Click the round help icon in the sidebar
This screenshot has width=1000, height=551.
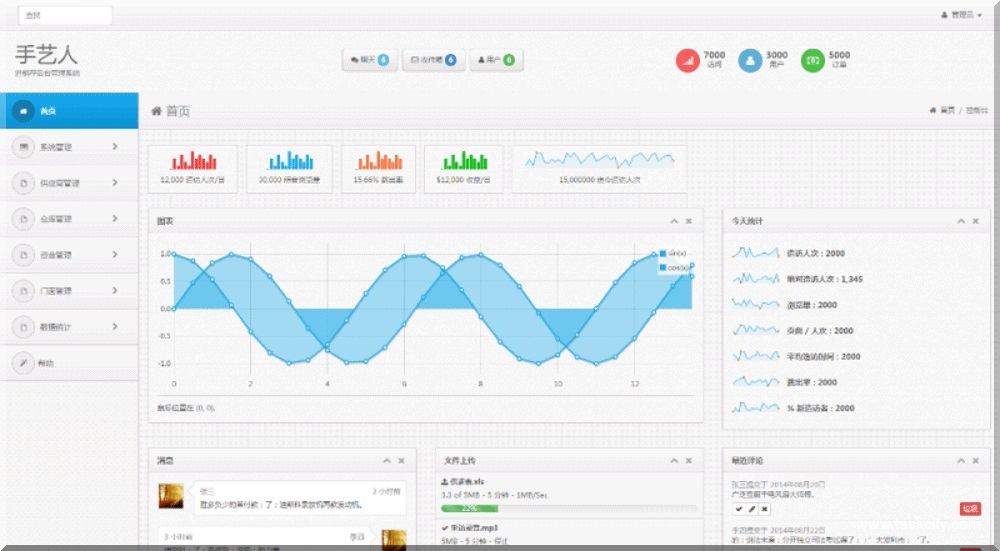pyautogui.click(x=22, y=363)
